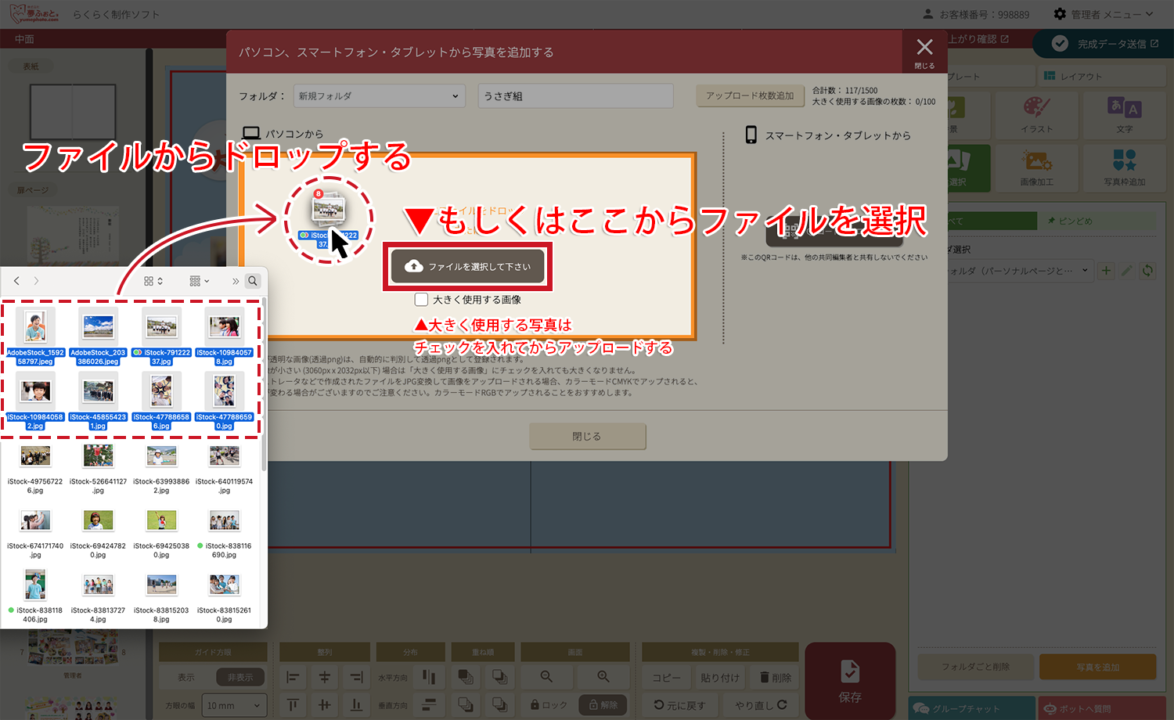Close the upload dialog with X
Screen dimensions: 1174x720
point(925,52)
